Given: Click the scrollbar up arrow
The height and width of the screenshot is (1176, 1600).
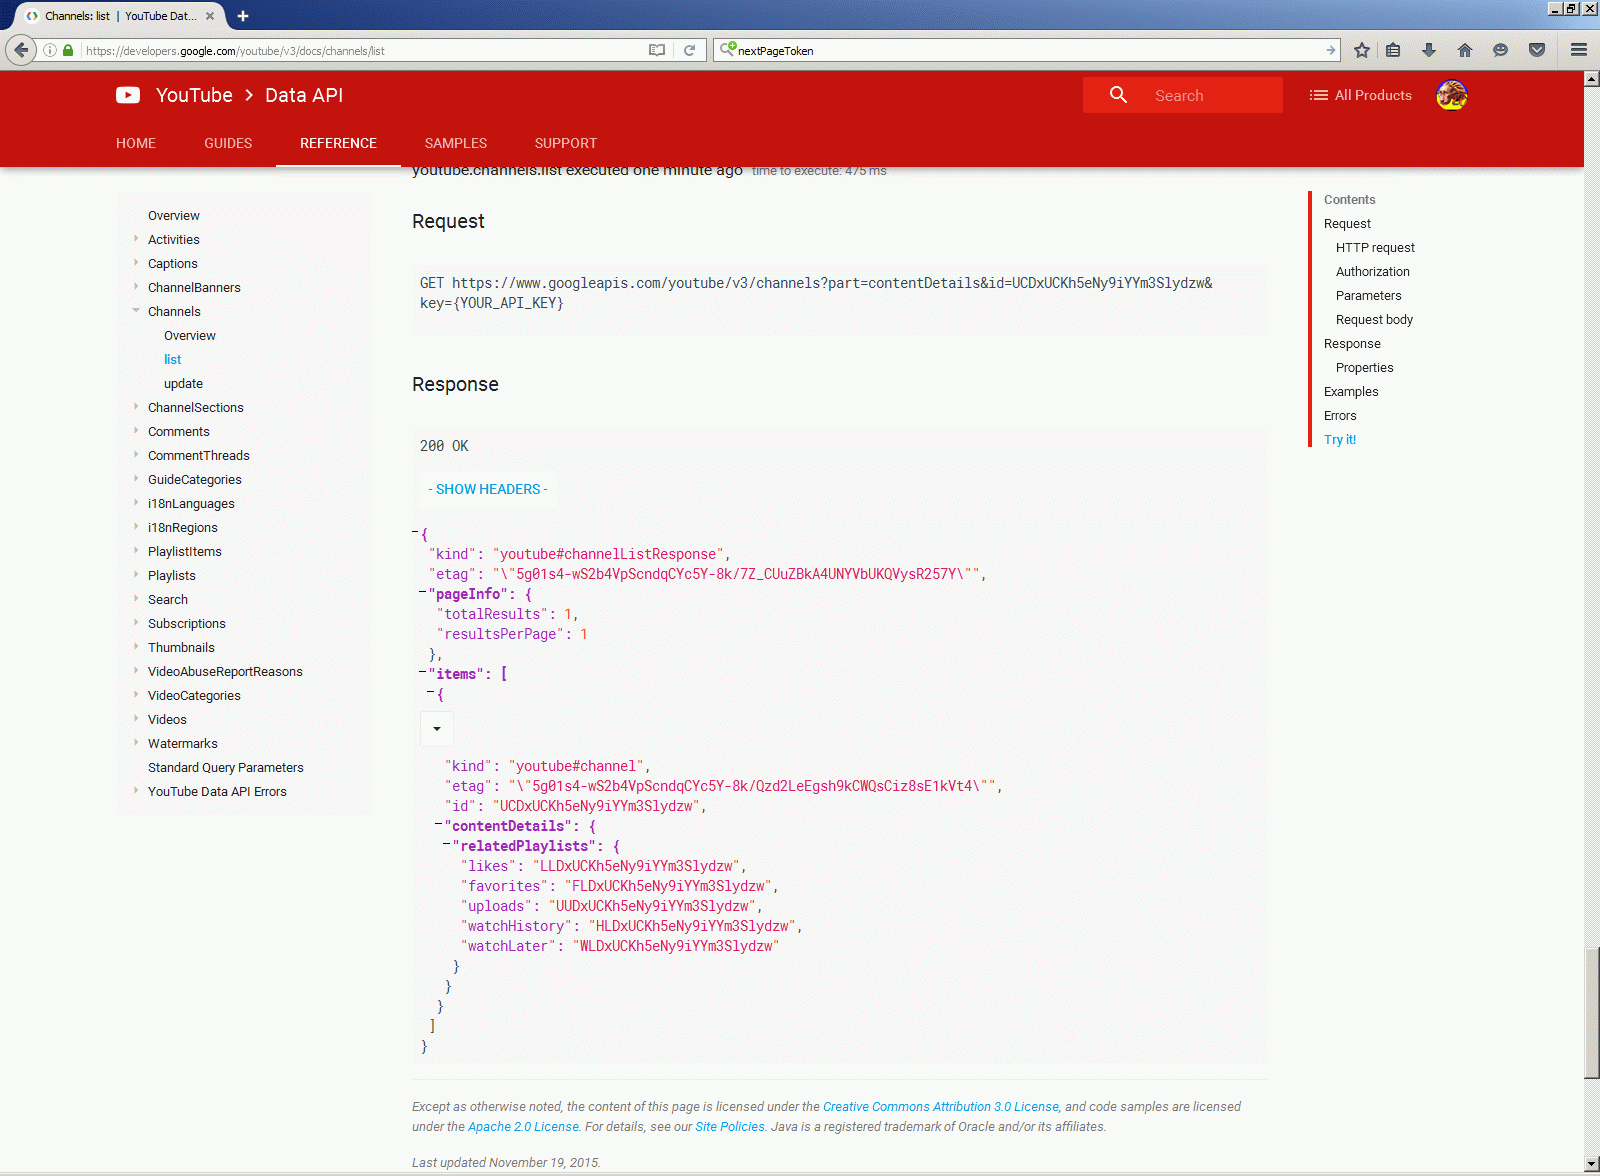Looking at the screenshot, I should click(x=1592, y=79).
